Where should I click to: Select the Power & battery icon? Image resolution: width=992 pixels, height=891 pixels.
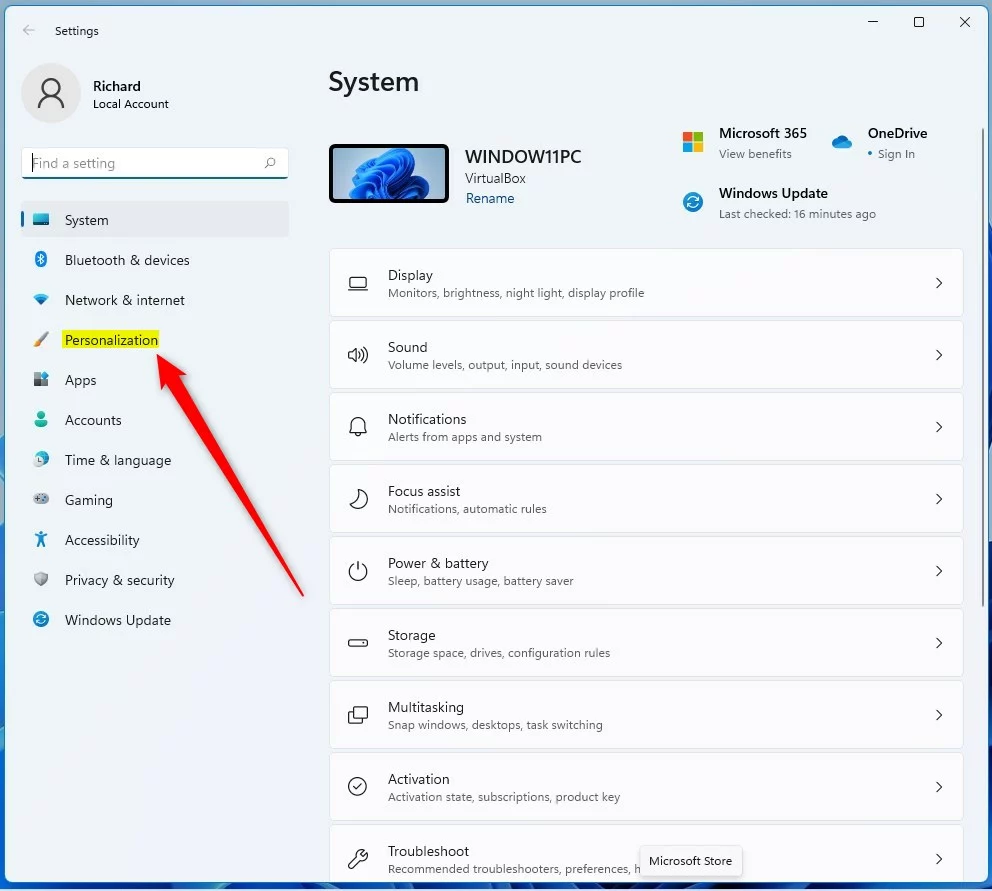357,571
